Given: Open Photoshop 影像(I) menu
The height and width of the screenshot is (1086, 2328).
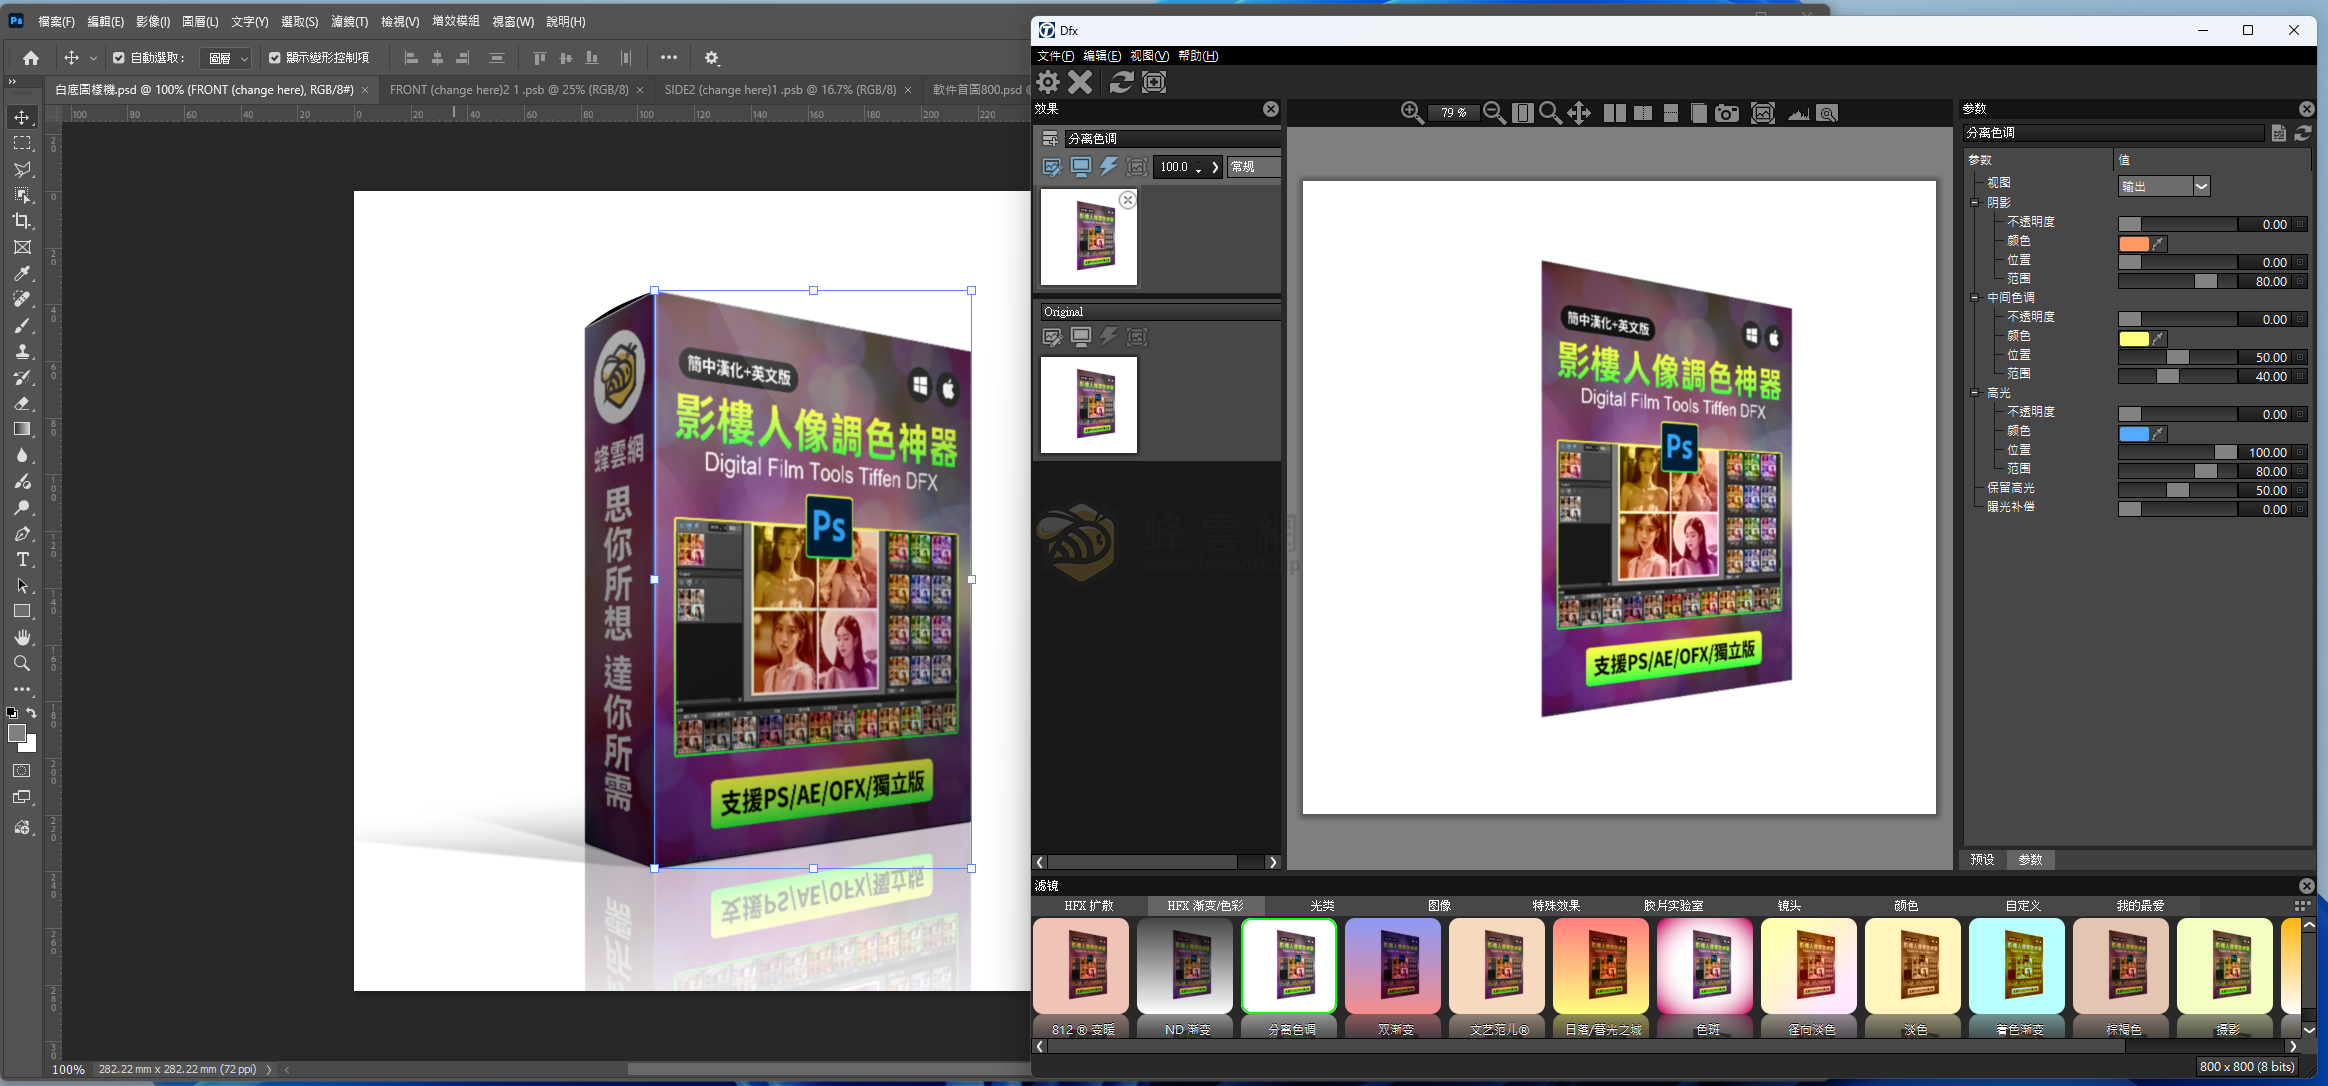Looking at the screenshot, I should [x=153, y=21].
